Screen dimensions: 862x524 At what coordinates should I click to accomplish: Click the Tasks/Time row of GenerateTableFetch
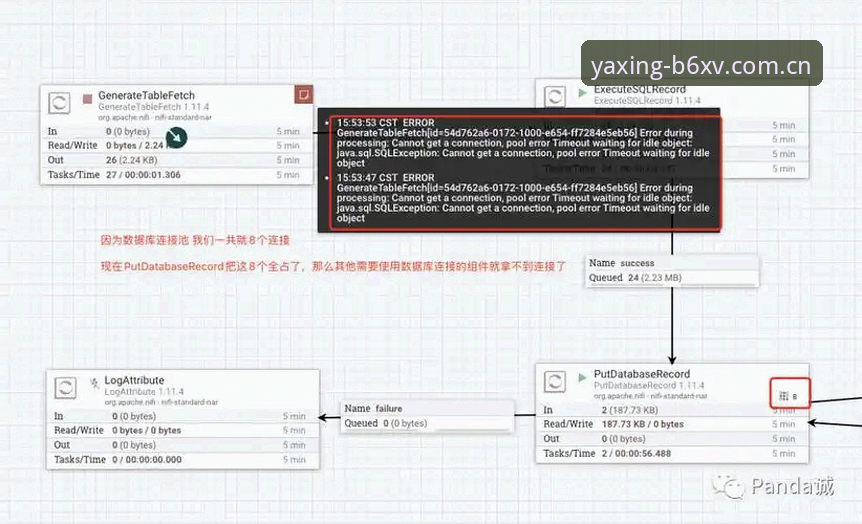[x=176, y=175]
